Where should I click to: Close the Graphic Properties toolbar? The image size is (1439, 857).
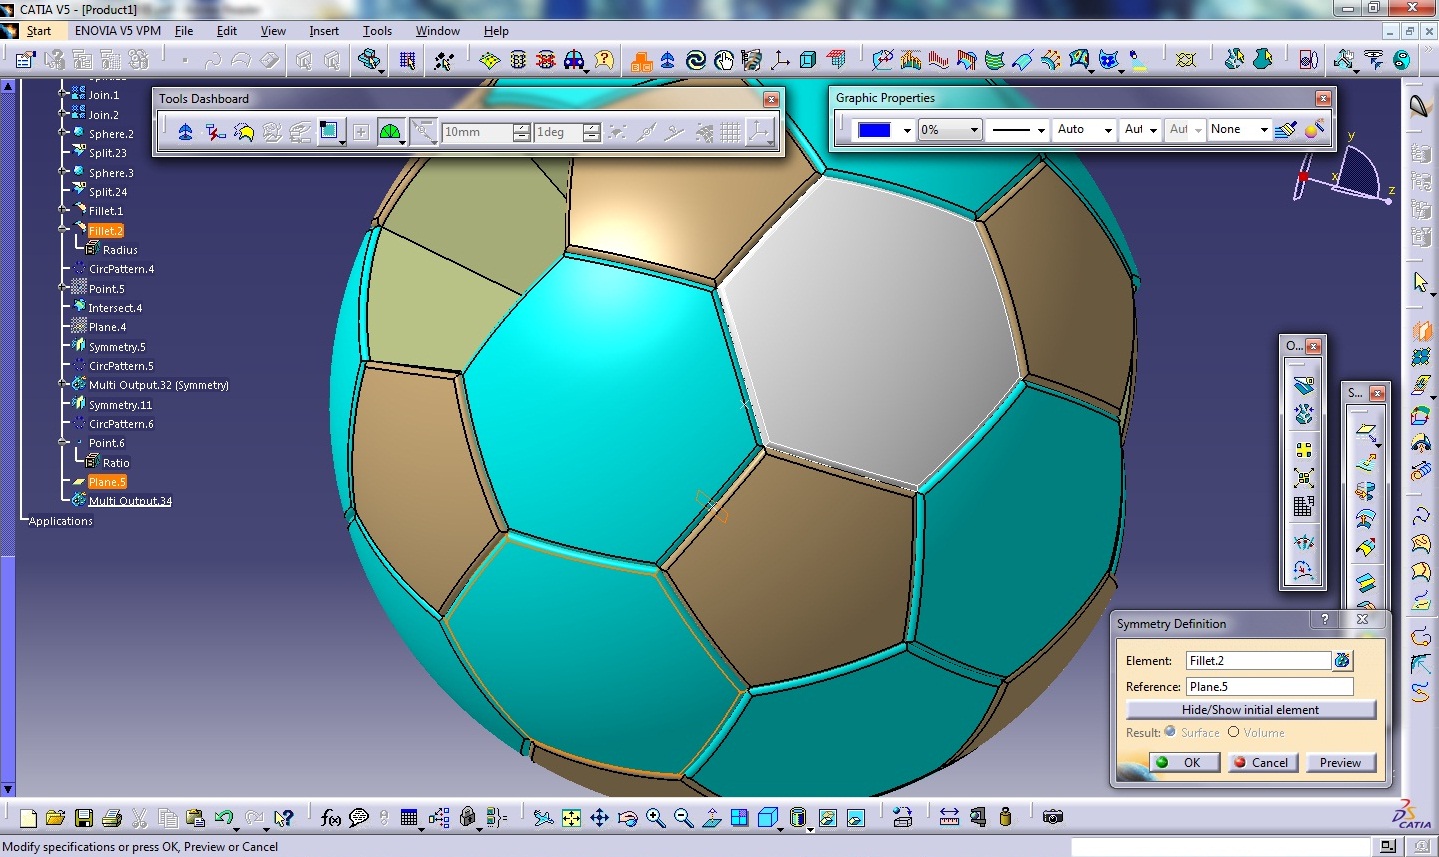coord(1323,98)
